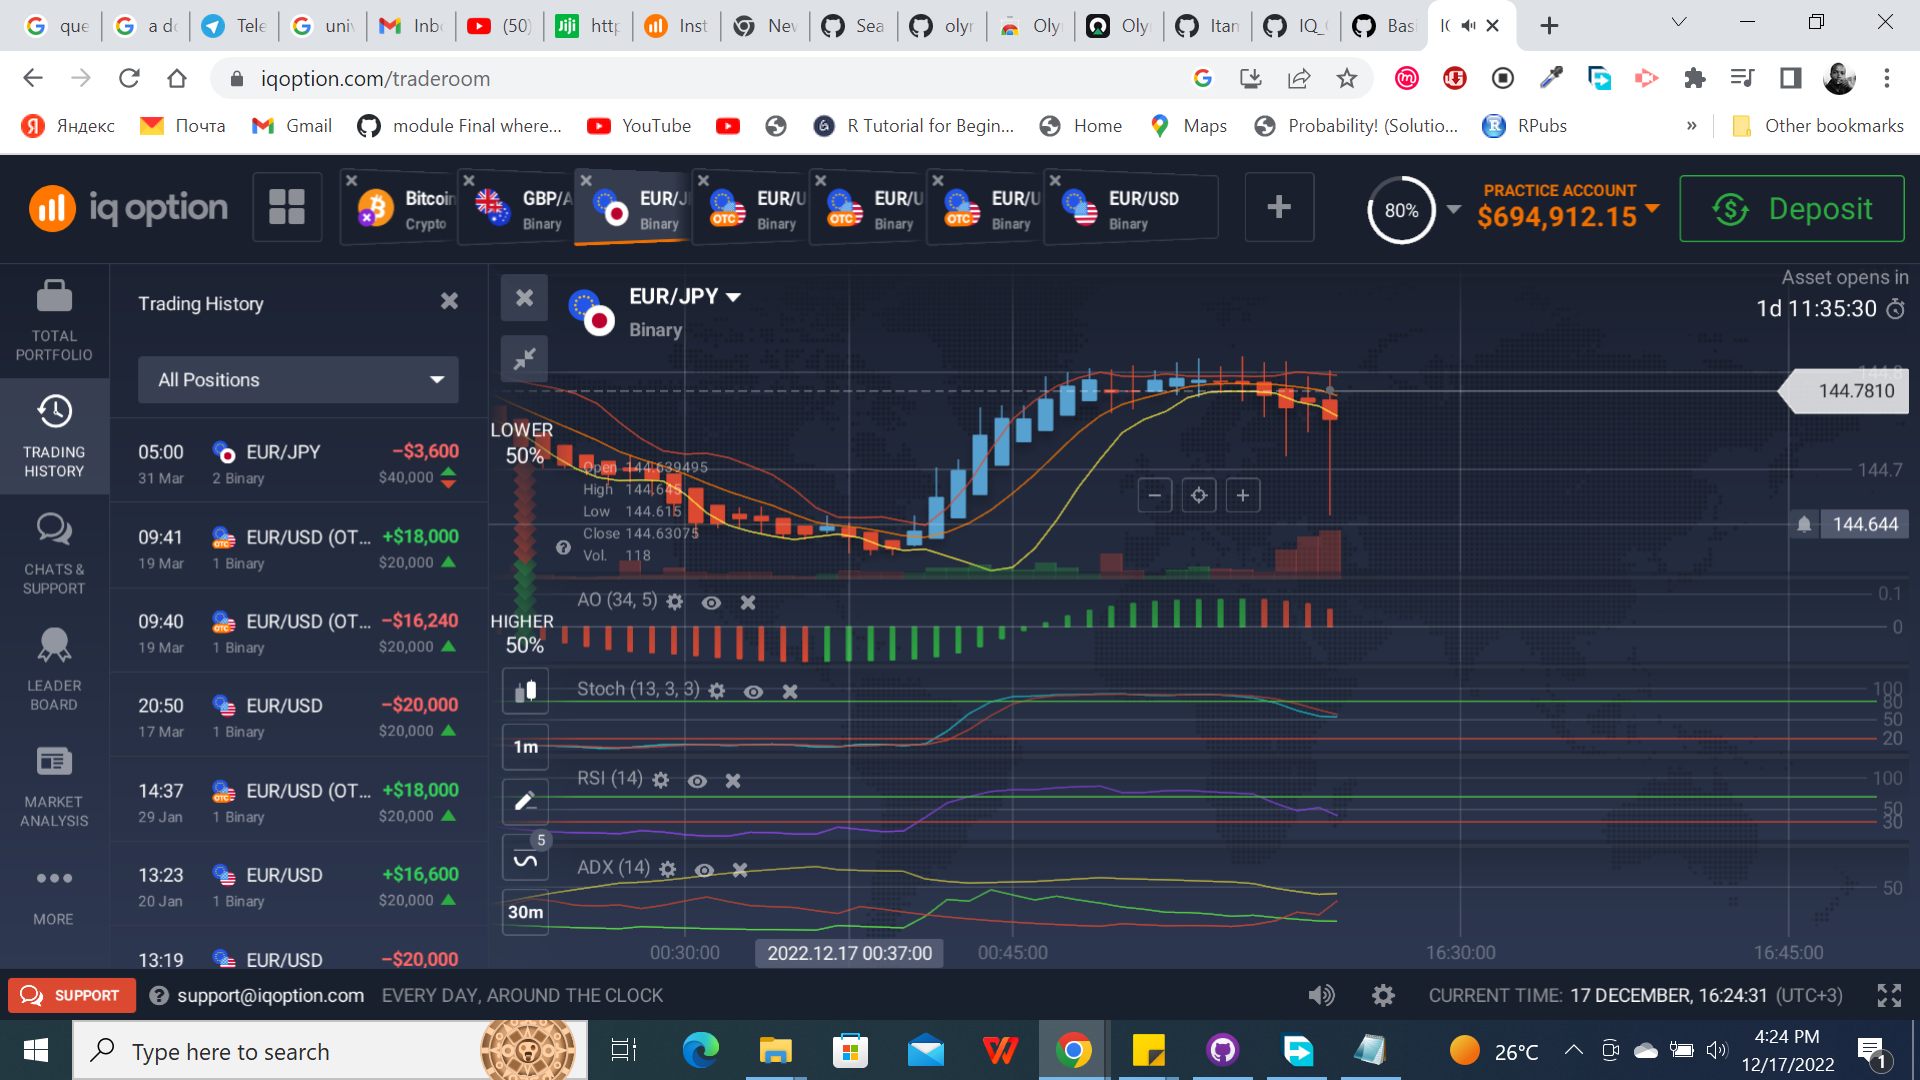Hide the Stoch (13, 3, 3) indicator
The height and width of the screenshot is (1080, 1920).
point(753,690)
